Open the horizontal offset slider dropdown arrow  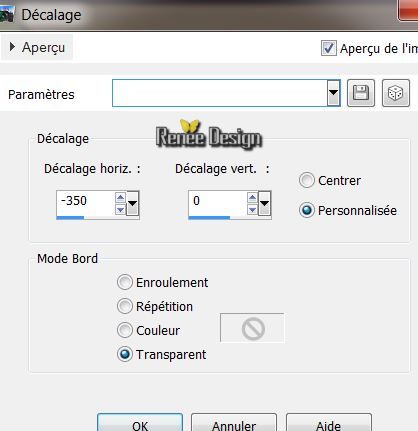(x=132, y=203)
